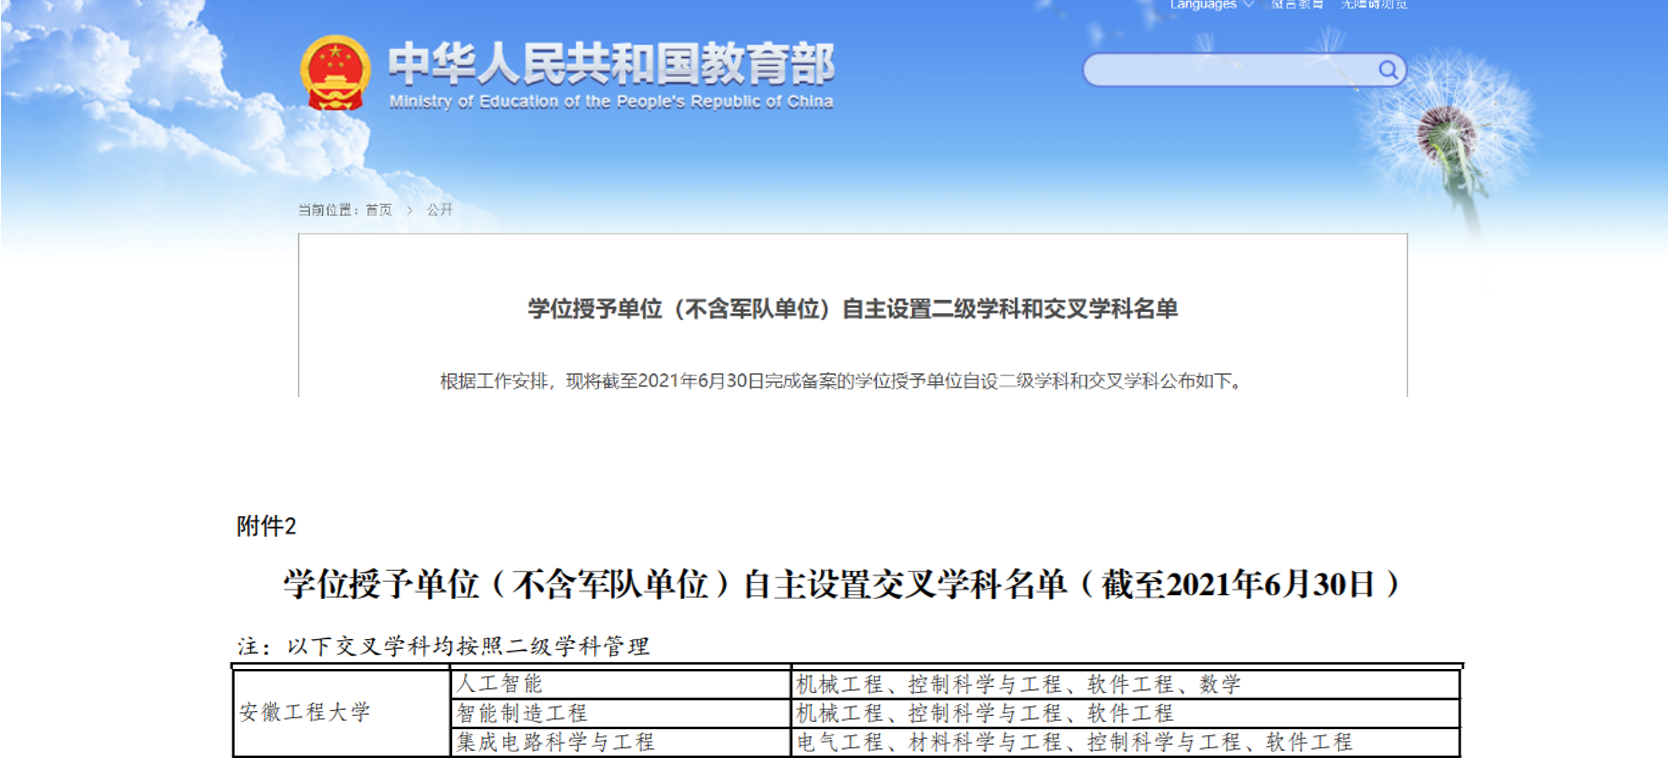Screen dimensions: 1668x764
Task: Select the 智能制造工程 discipline cell
Action: pos(522,713)
